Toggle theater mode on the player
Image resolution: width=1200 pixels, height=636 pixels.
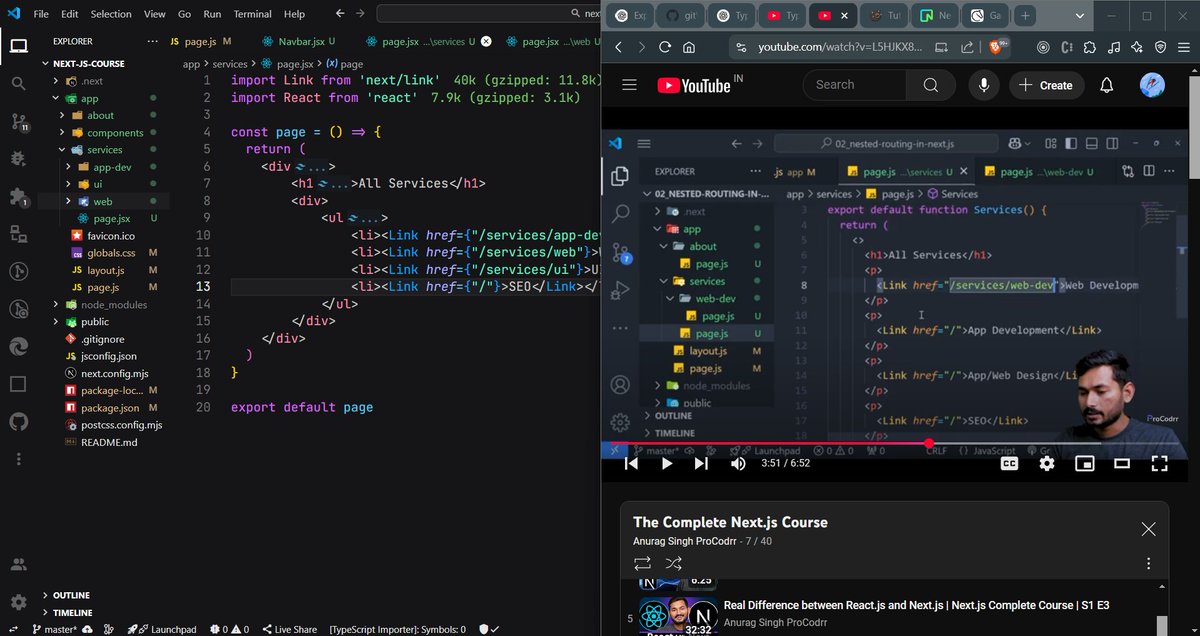(1122, 464)
